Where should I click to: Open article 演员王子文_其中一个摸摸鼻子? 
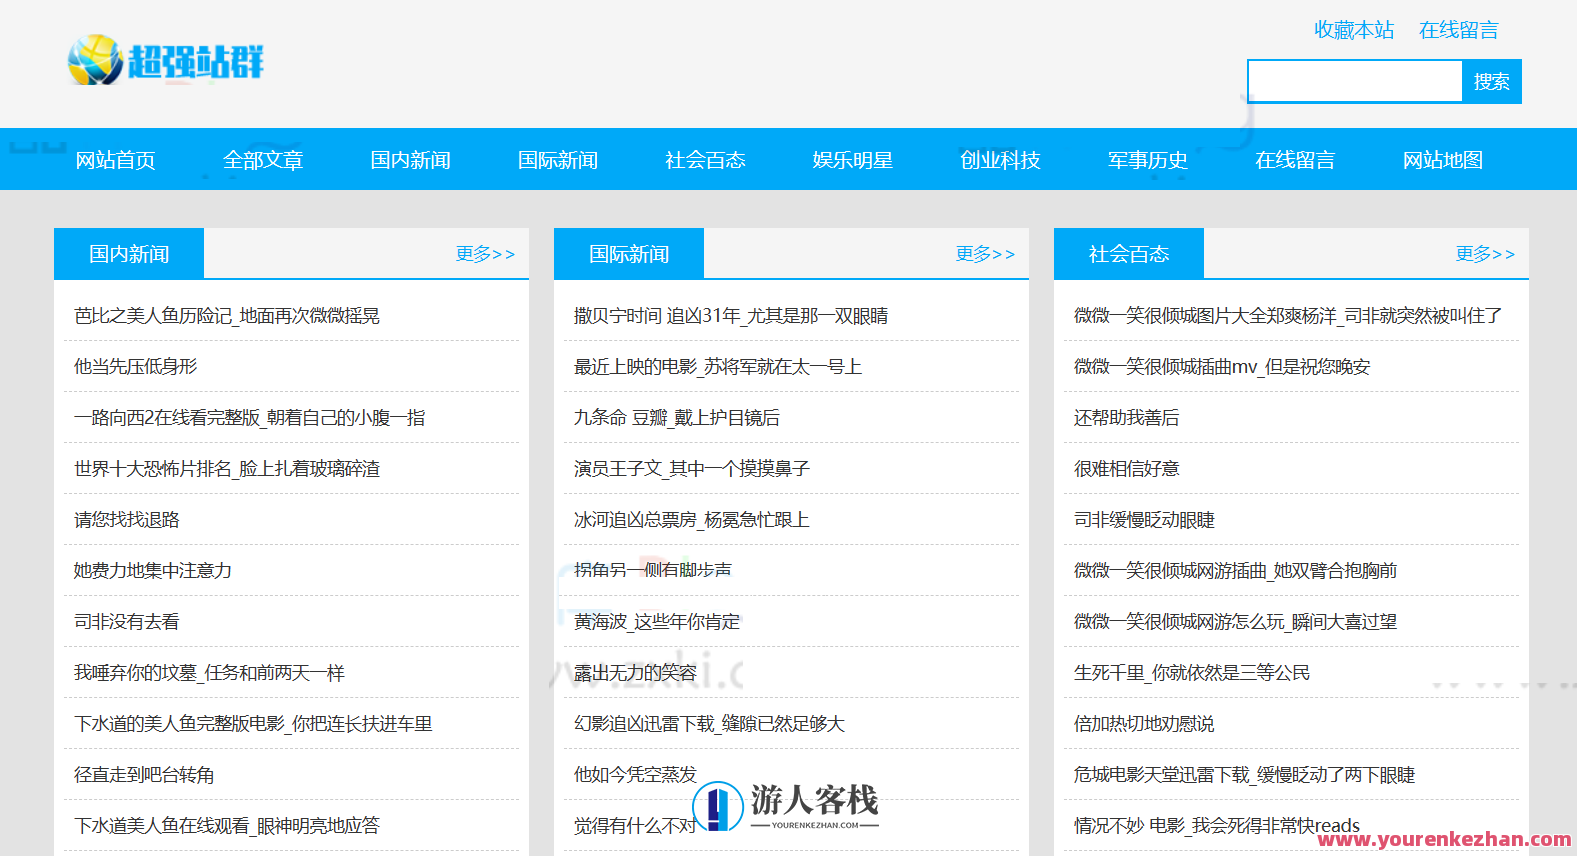click(692, 469)
